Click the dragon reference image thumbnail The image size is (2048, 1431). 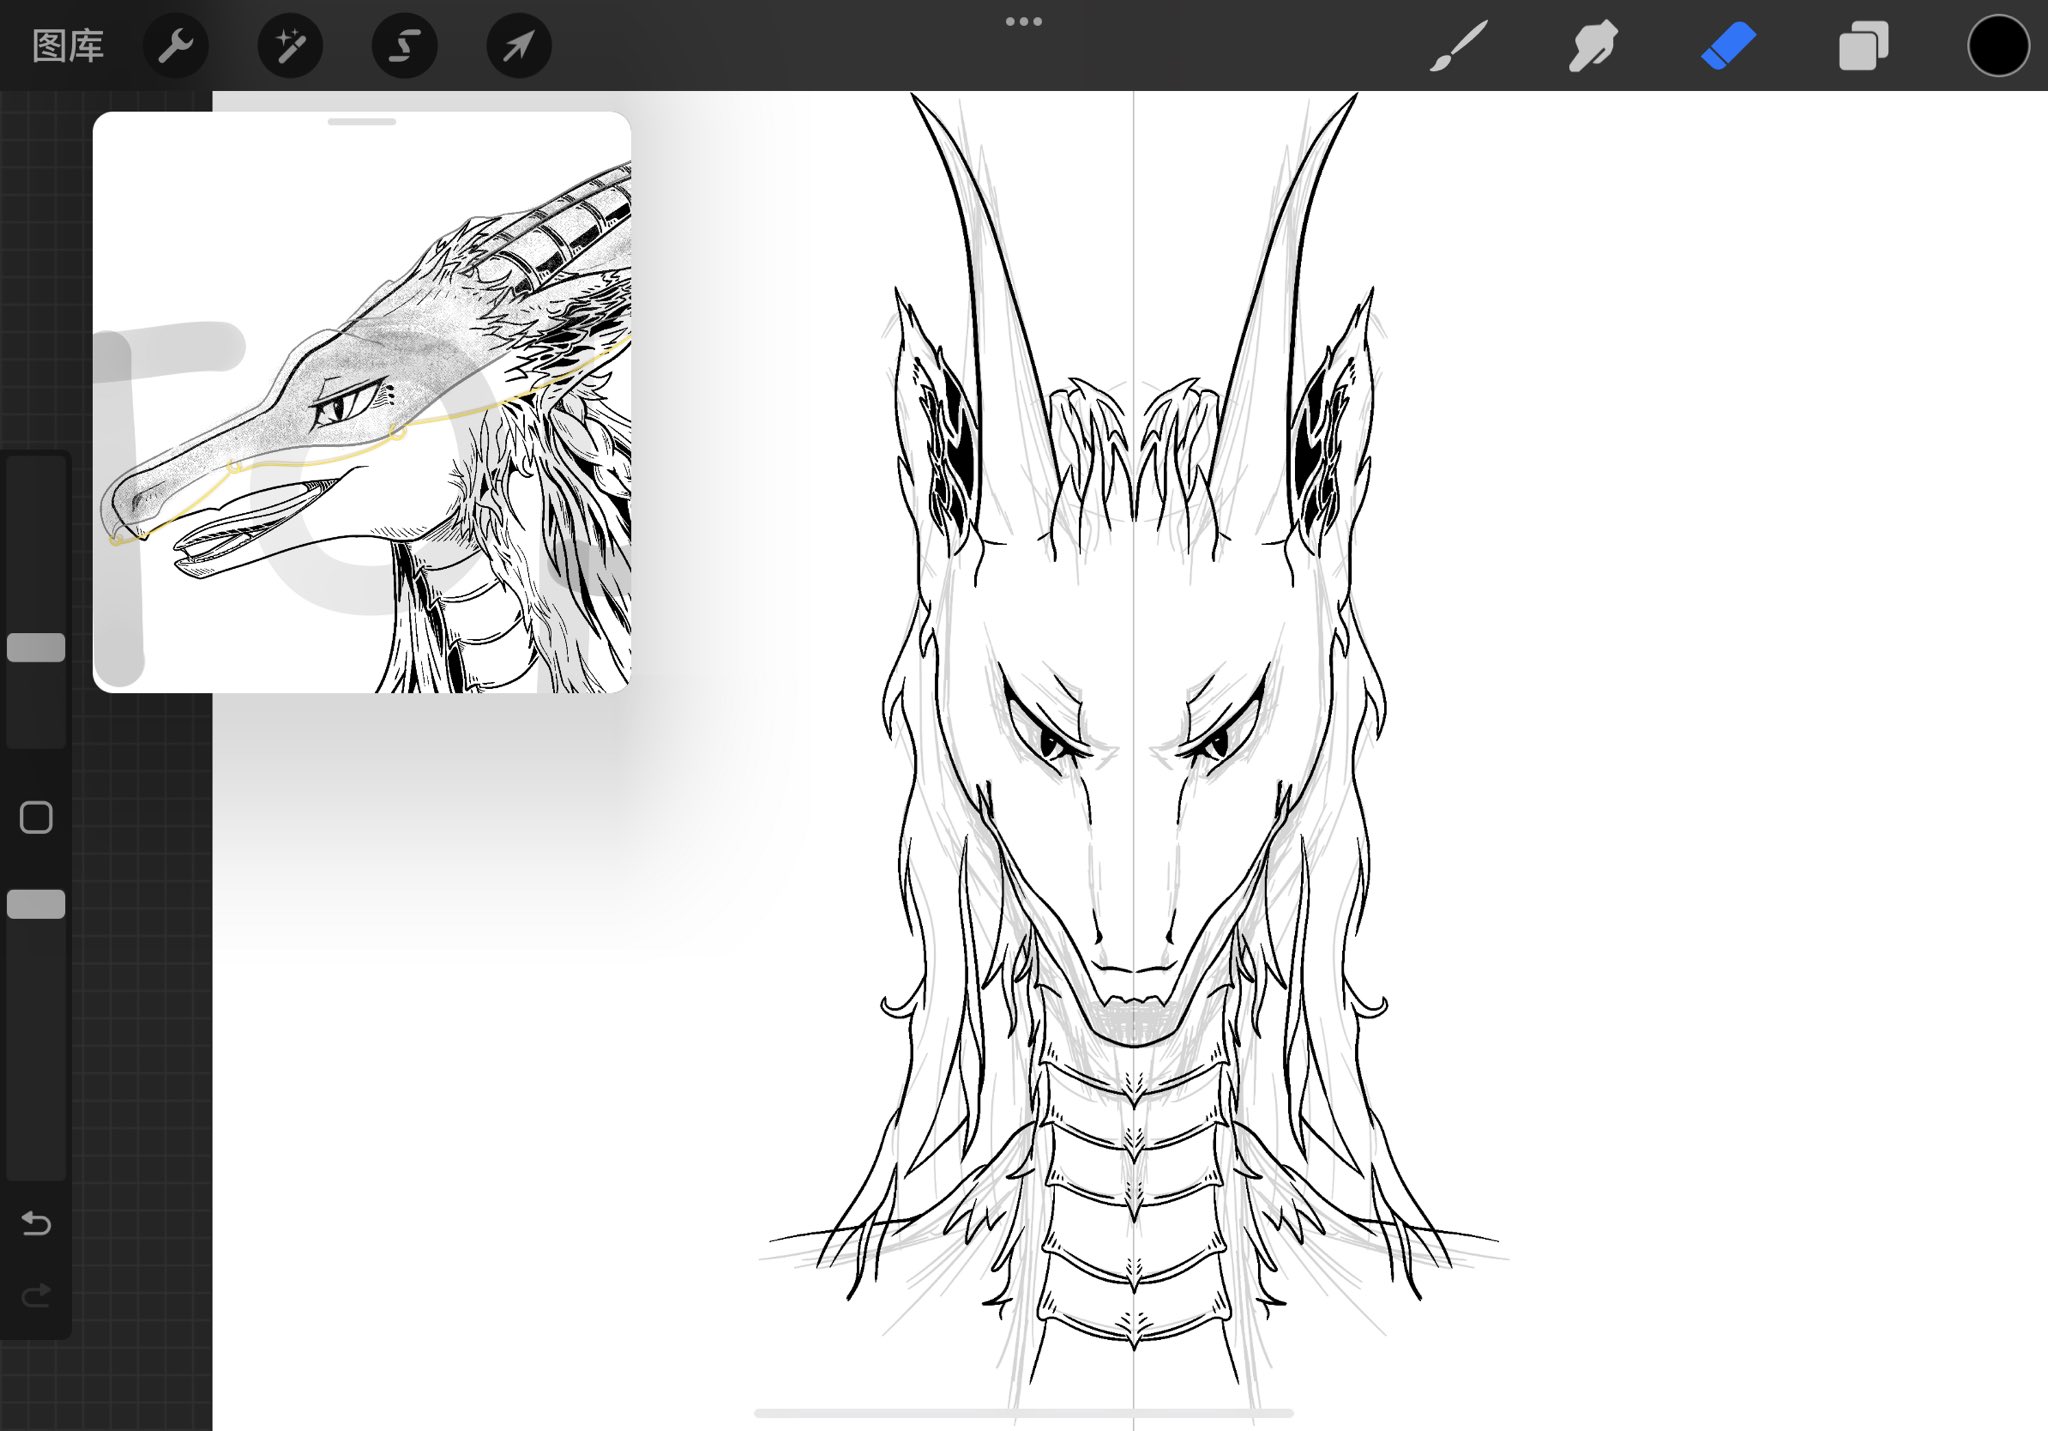362,402
